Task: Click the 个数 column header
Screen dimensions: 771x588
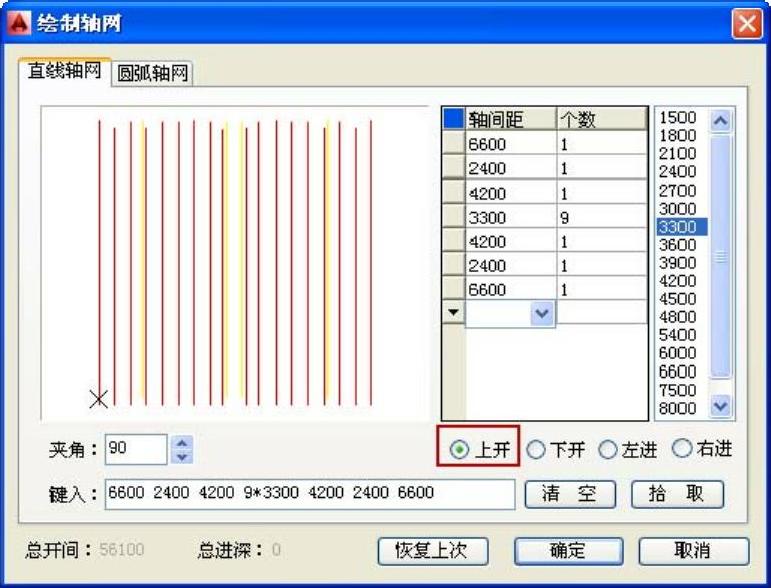Action: tap(602, 119)
